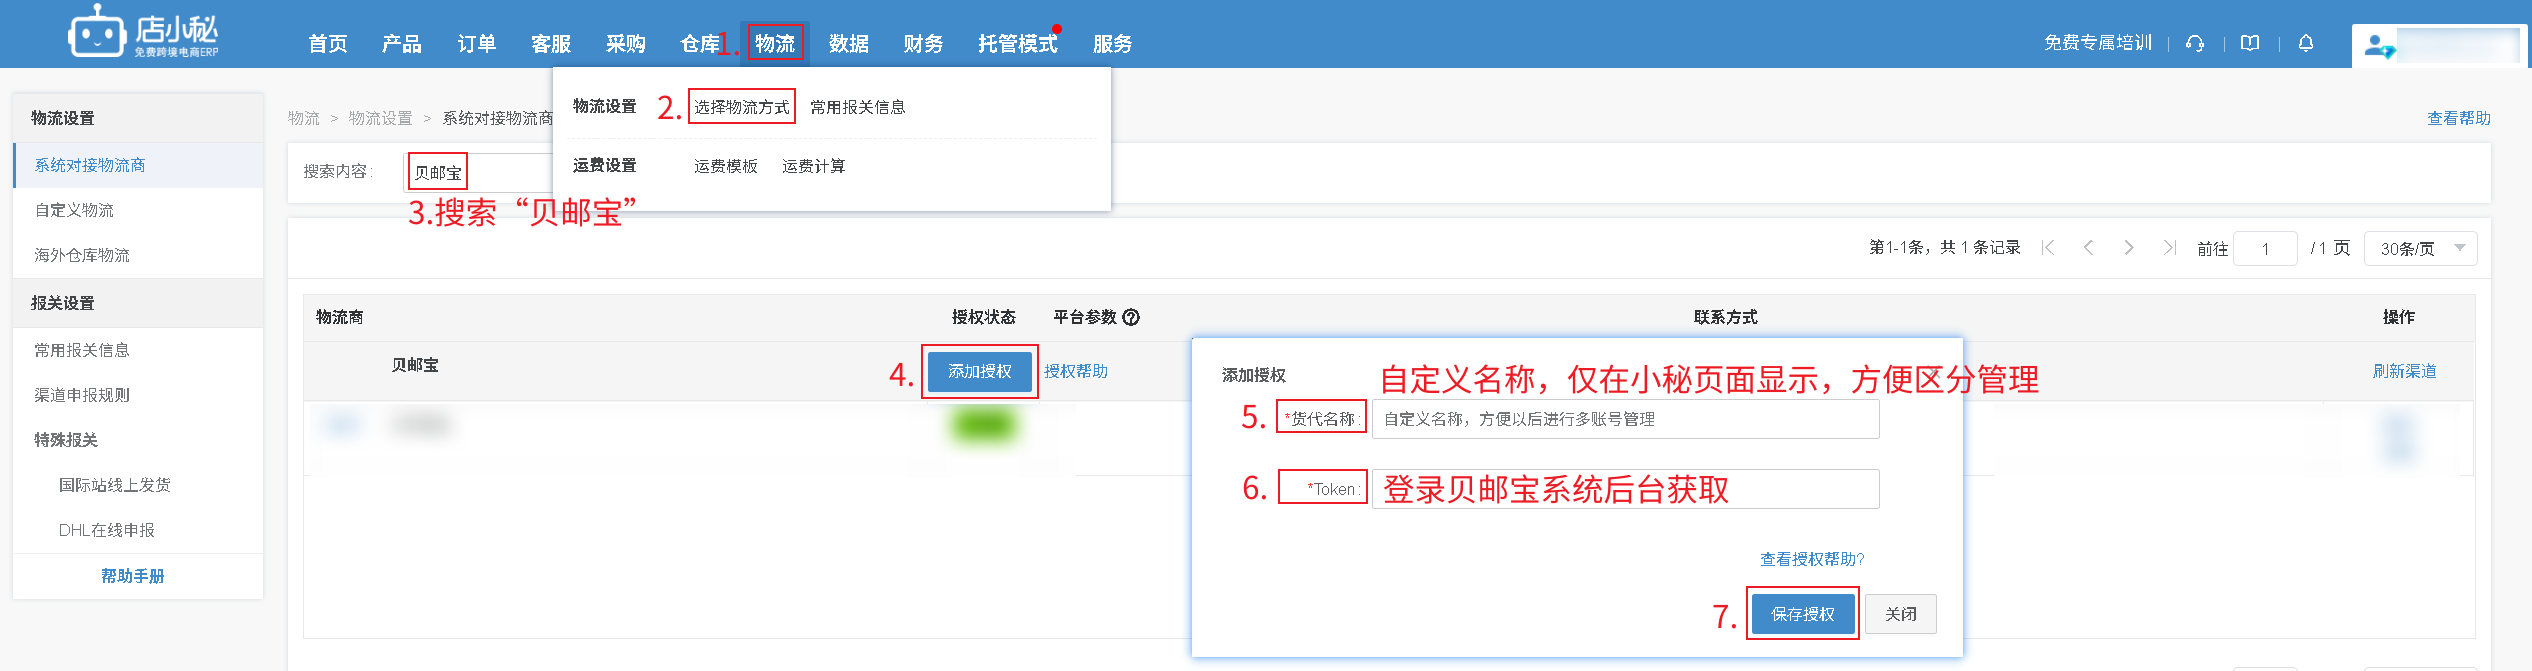
Task: Click 保存授权 button in dialog
Action: pos(1803,614)
